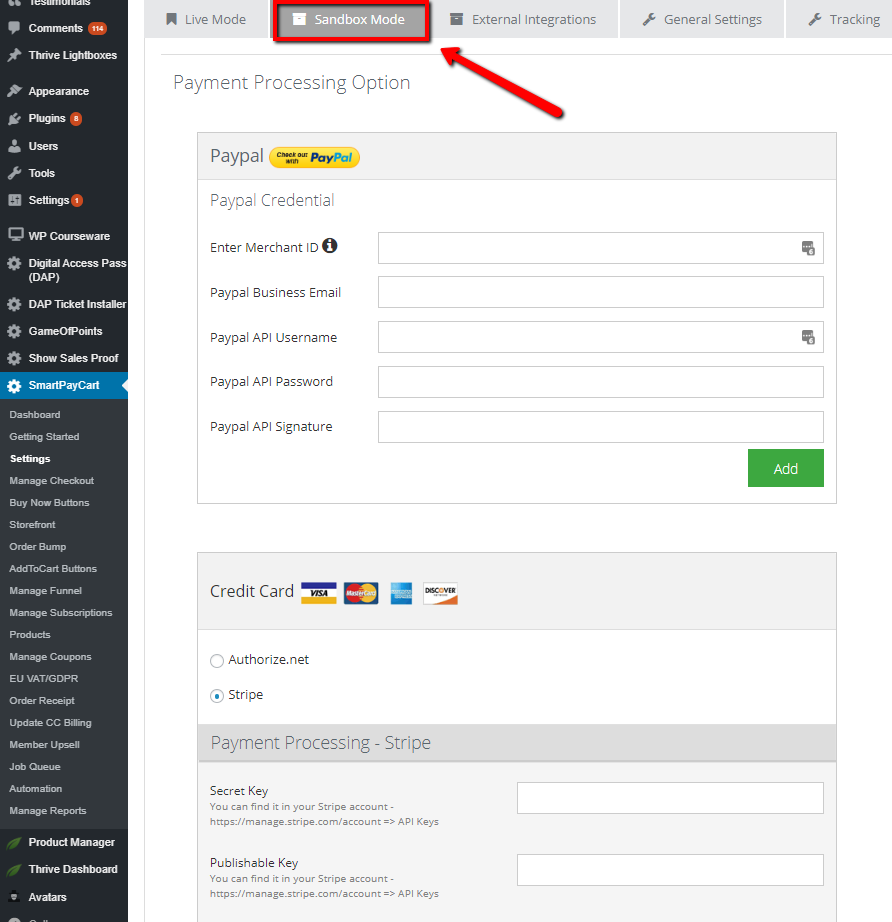Click the American Express card logo

point(402,593)
